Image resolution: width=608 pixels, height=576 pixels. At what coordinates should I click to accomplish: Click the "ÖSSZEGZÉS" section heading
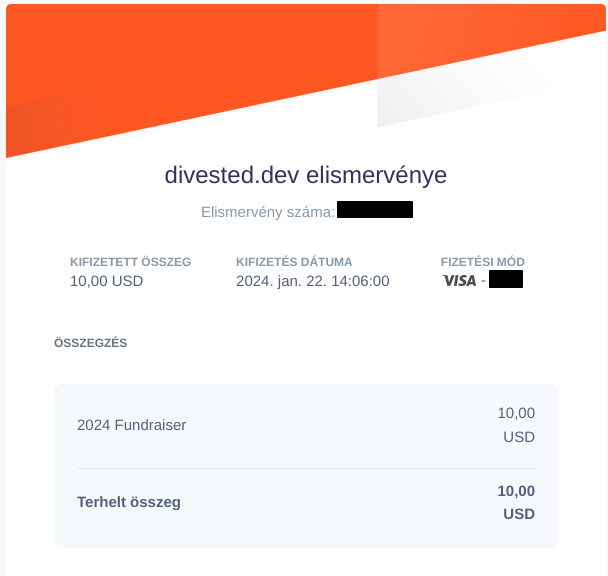91,343
